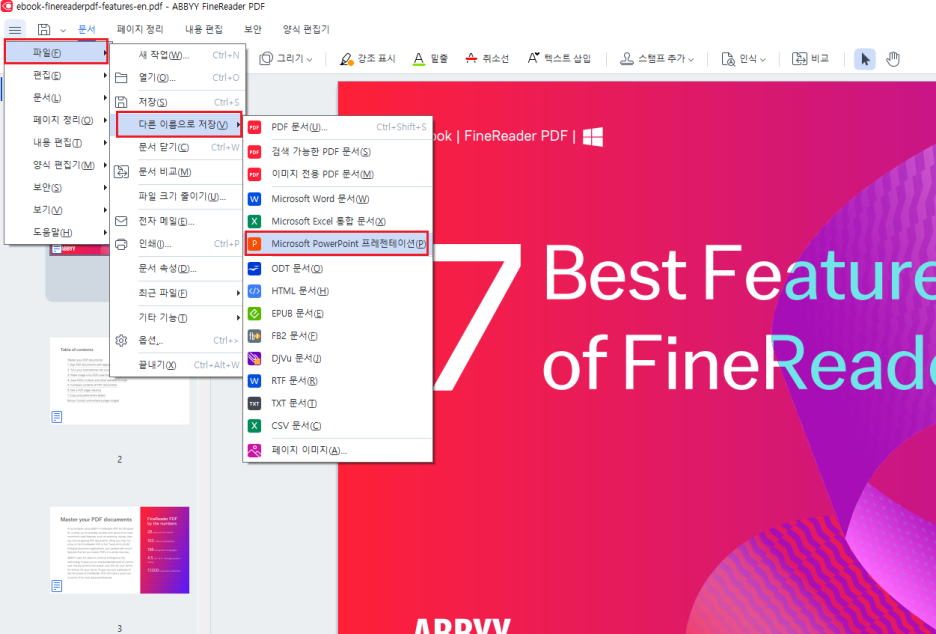Open the 페이지 정리(O) submenu
The height and width of the screenshot is (634, 936).
[56, 120]
